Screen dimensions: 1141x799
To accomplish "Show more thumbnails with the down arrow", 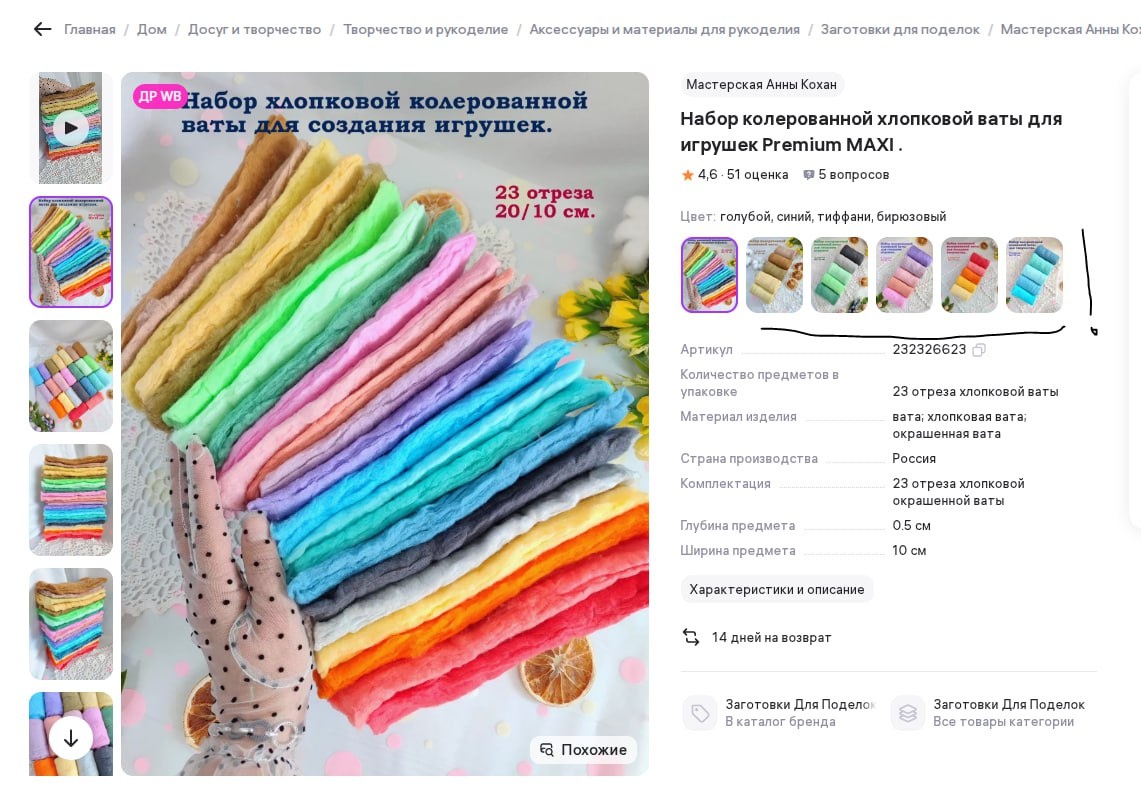I will click(x=71, y=739).
